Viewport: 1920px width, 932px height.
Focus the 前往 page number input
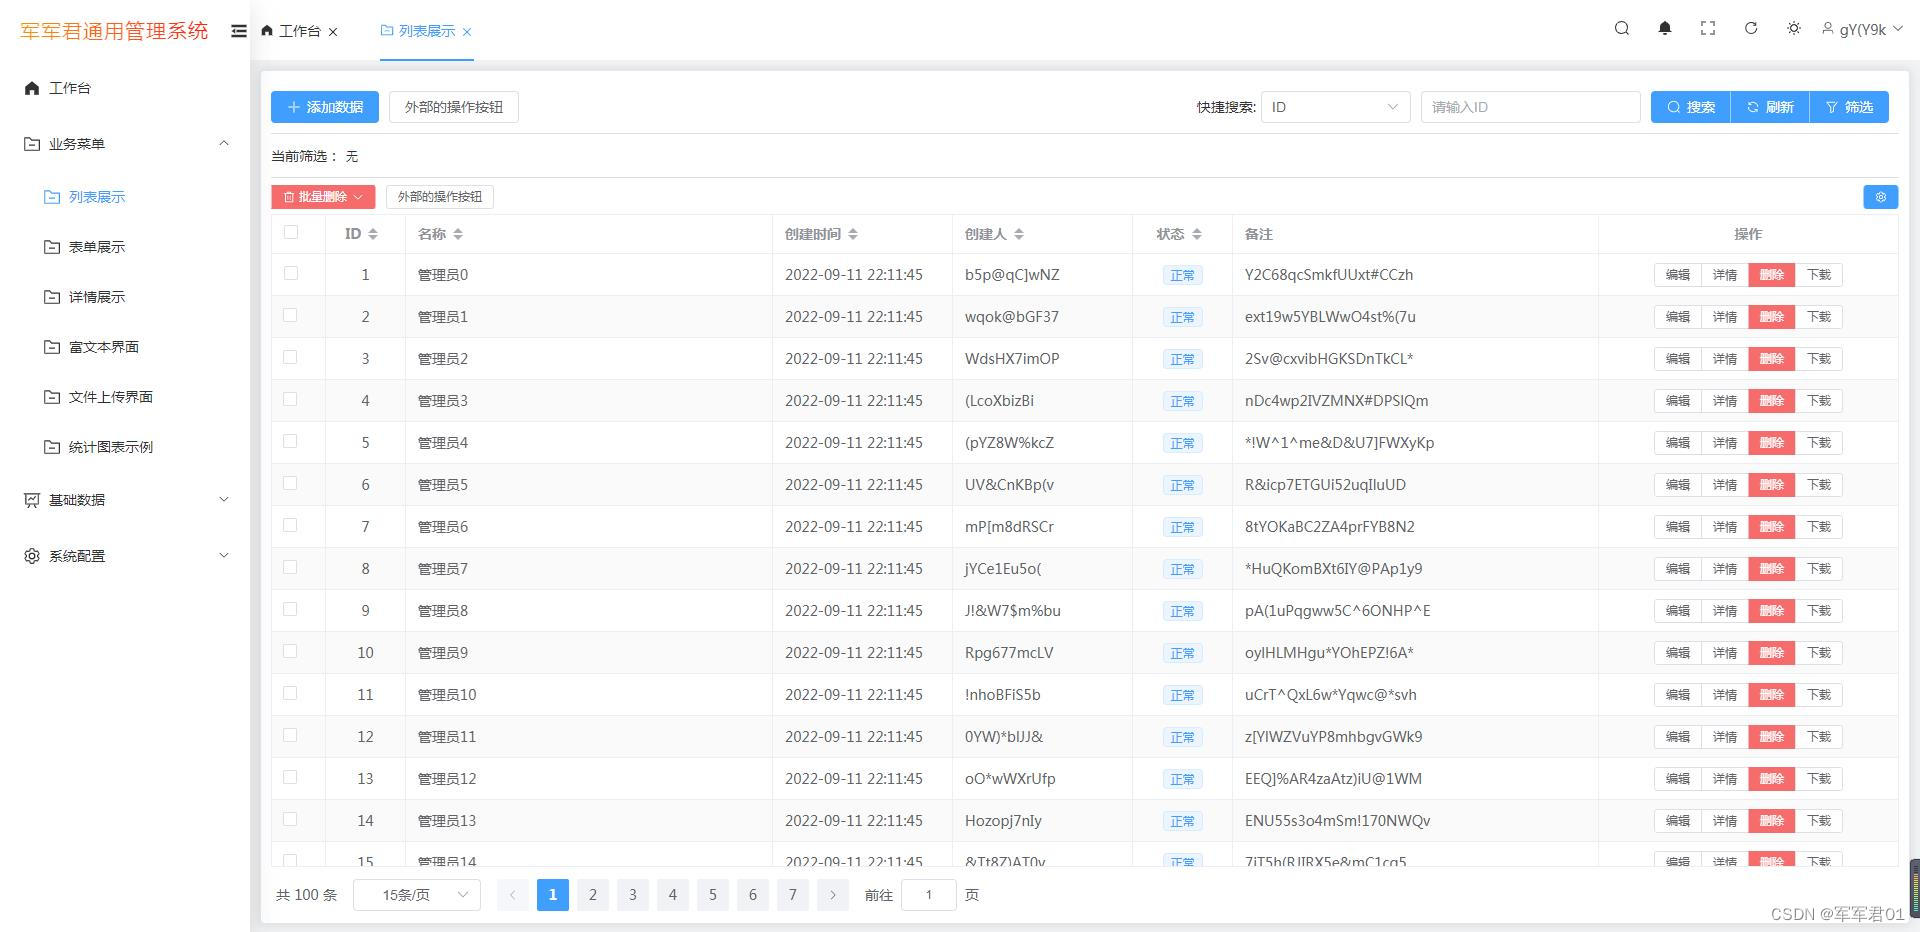929,895
